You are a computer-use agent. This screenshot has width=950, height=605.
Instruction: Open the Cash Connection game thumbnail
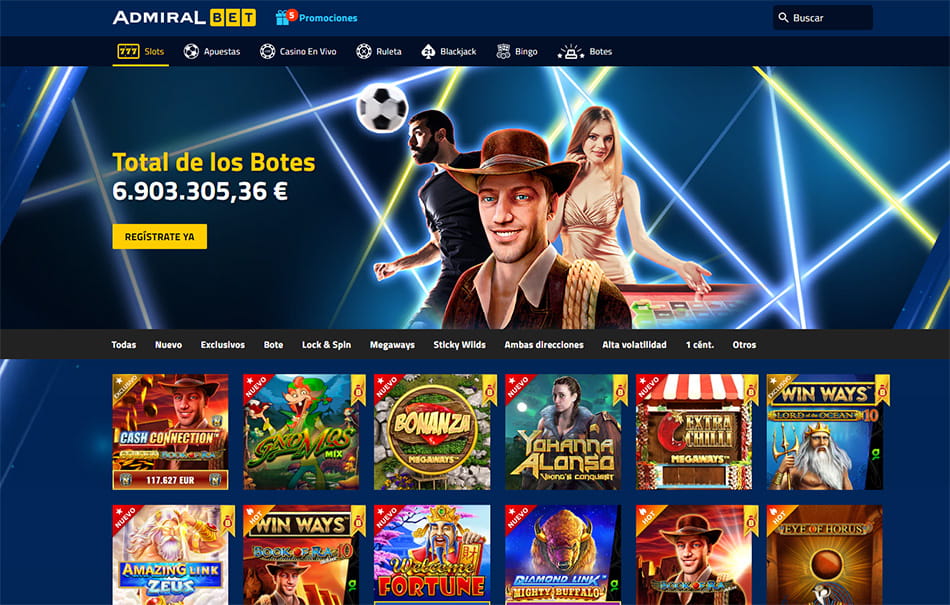coord(170,432)
